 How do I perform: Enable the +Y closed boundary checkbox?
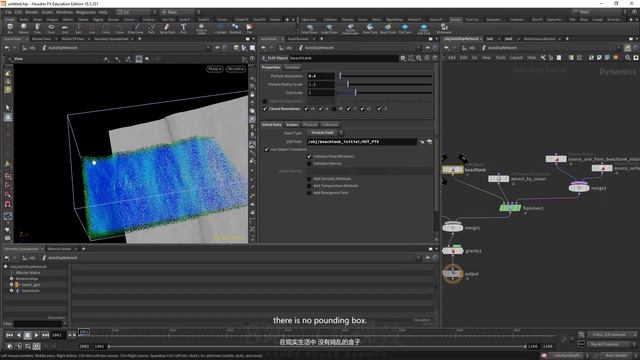pyautogui.click(x=334, y=109)
